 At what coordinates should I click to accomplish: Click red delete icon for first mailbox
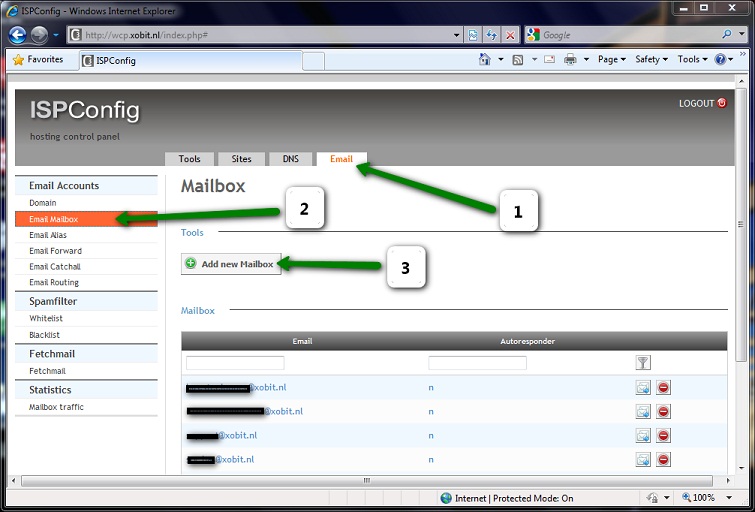click(x=663, y=387)
